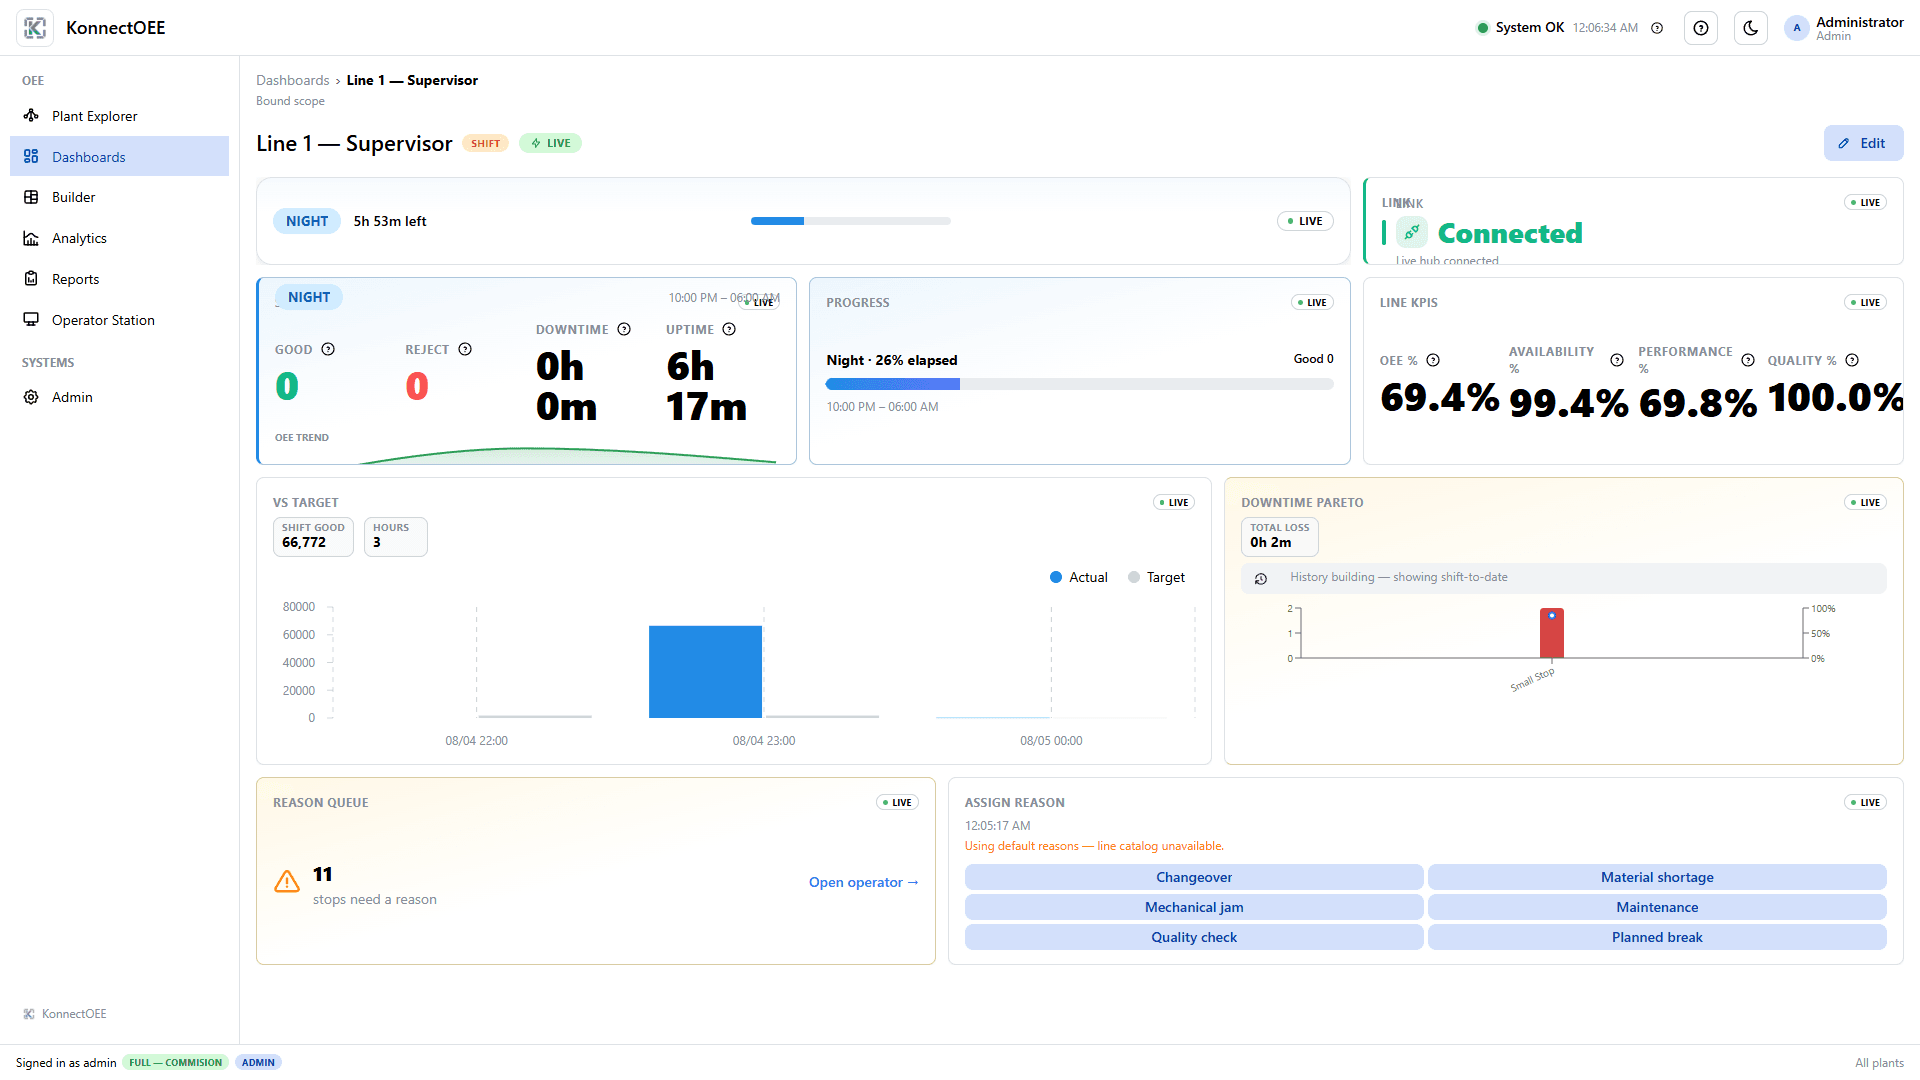Assign Planned break reason
This screenshot has width=1920, height=1080.
1657,937
